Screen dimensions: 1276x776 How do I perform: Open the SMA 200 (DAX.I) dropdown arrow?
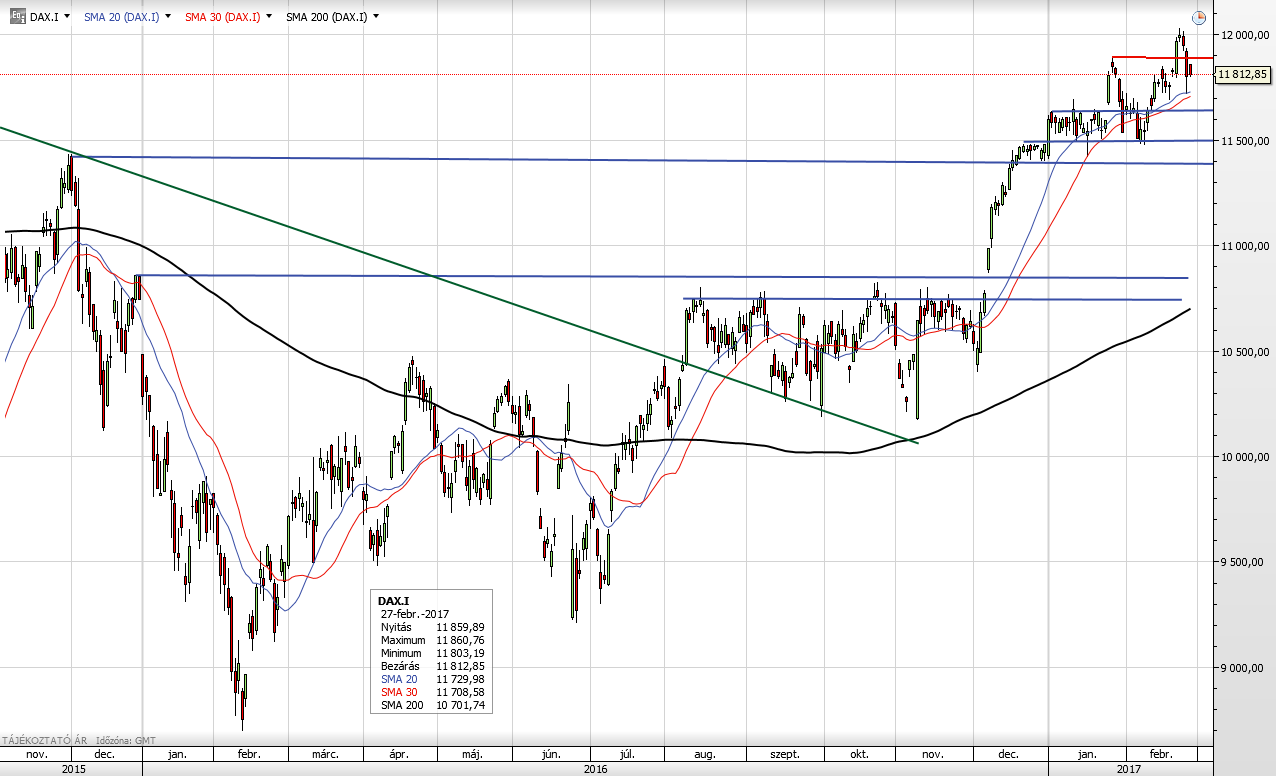[x=376, y=17]
